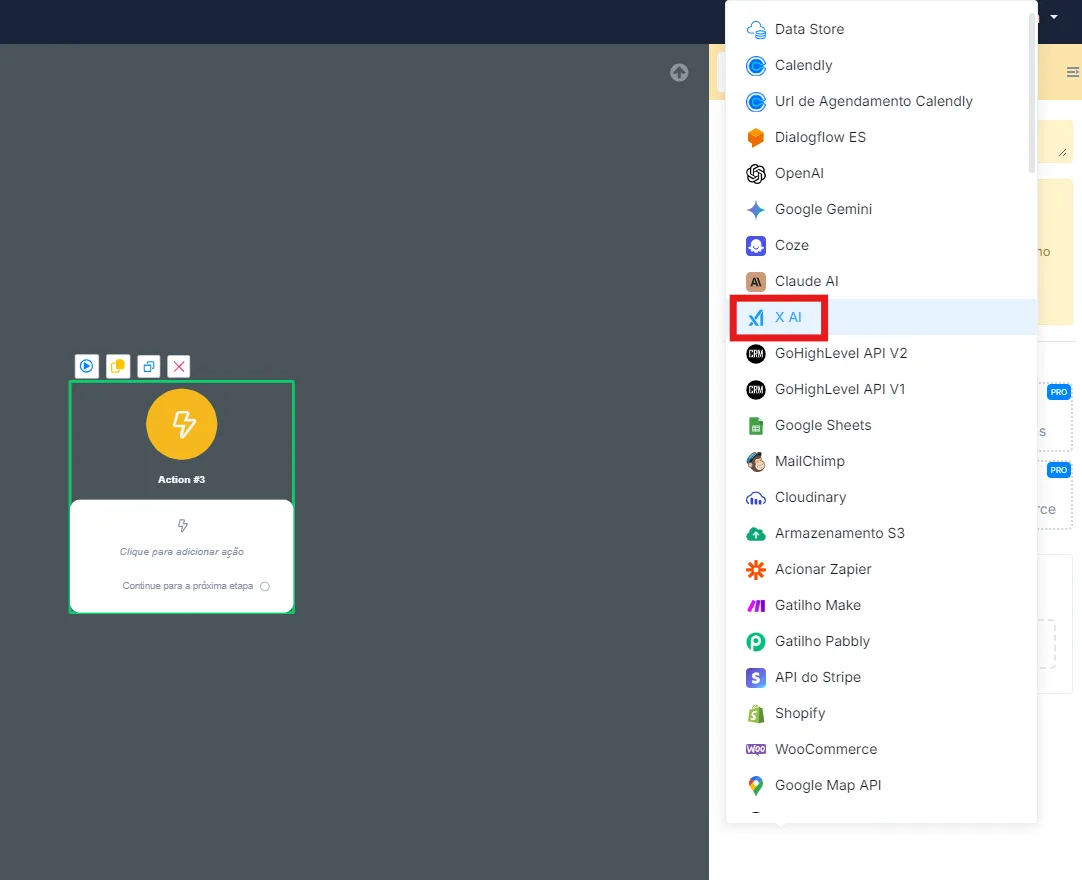This screenshot has width=1082, height=880.
Task: Click the GoHighLevel API V1 CRM icon
Action: pos(756,389)
